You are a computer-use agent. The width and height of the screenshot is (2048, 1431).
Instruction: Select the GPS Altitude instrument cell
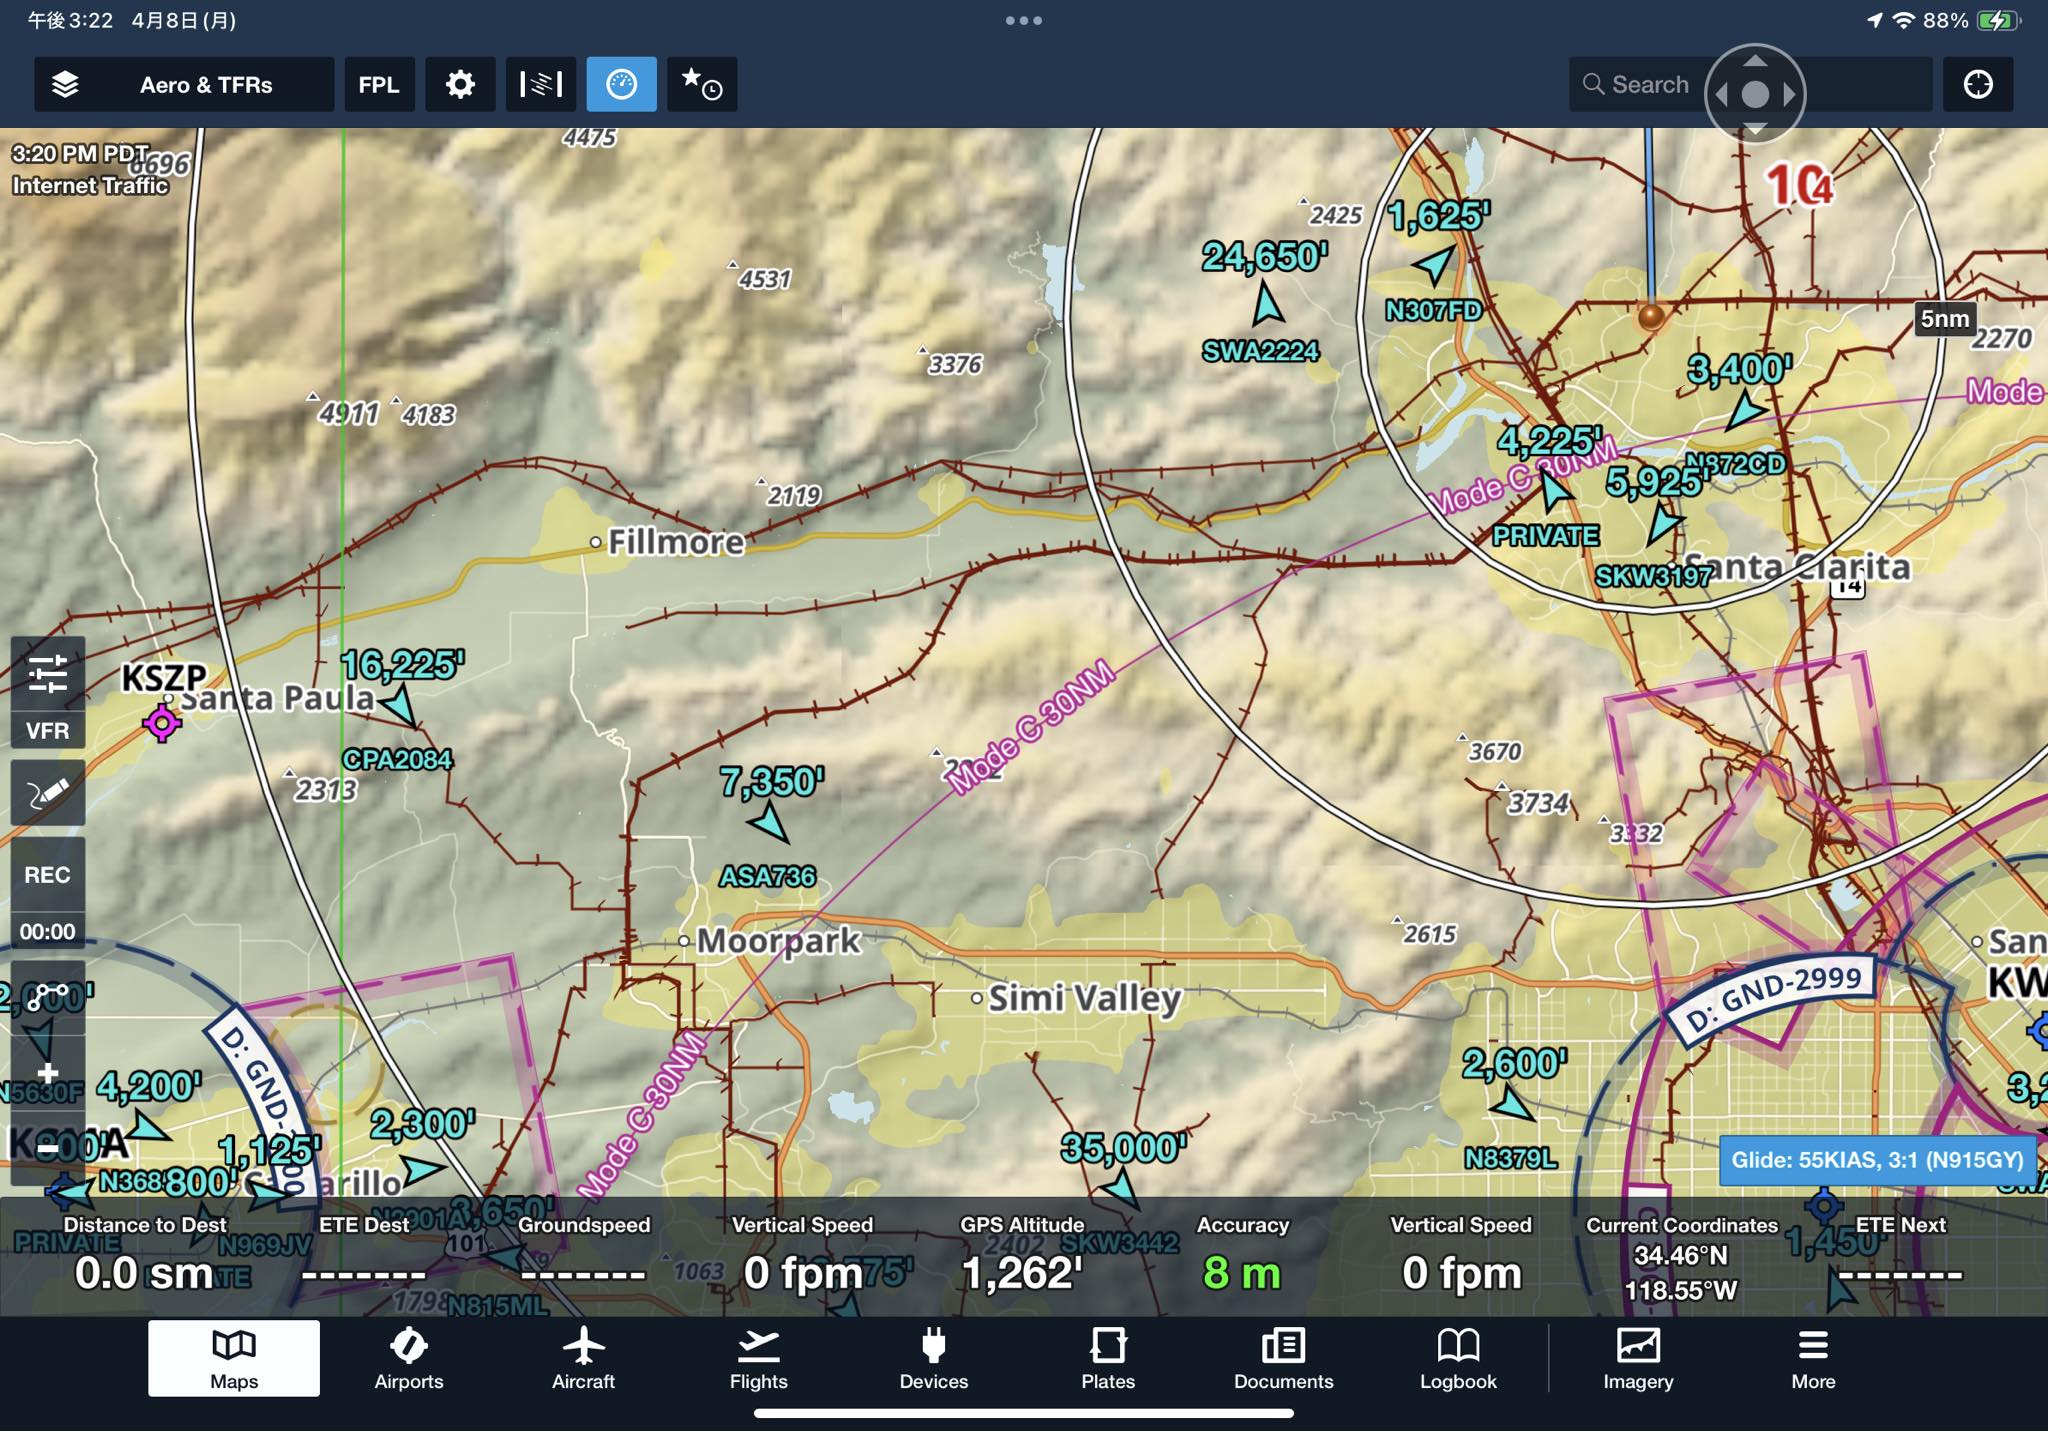pyautogui.click(x=1022, y=1256)
